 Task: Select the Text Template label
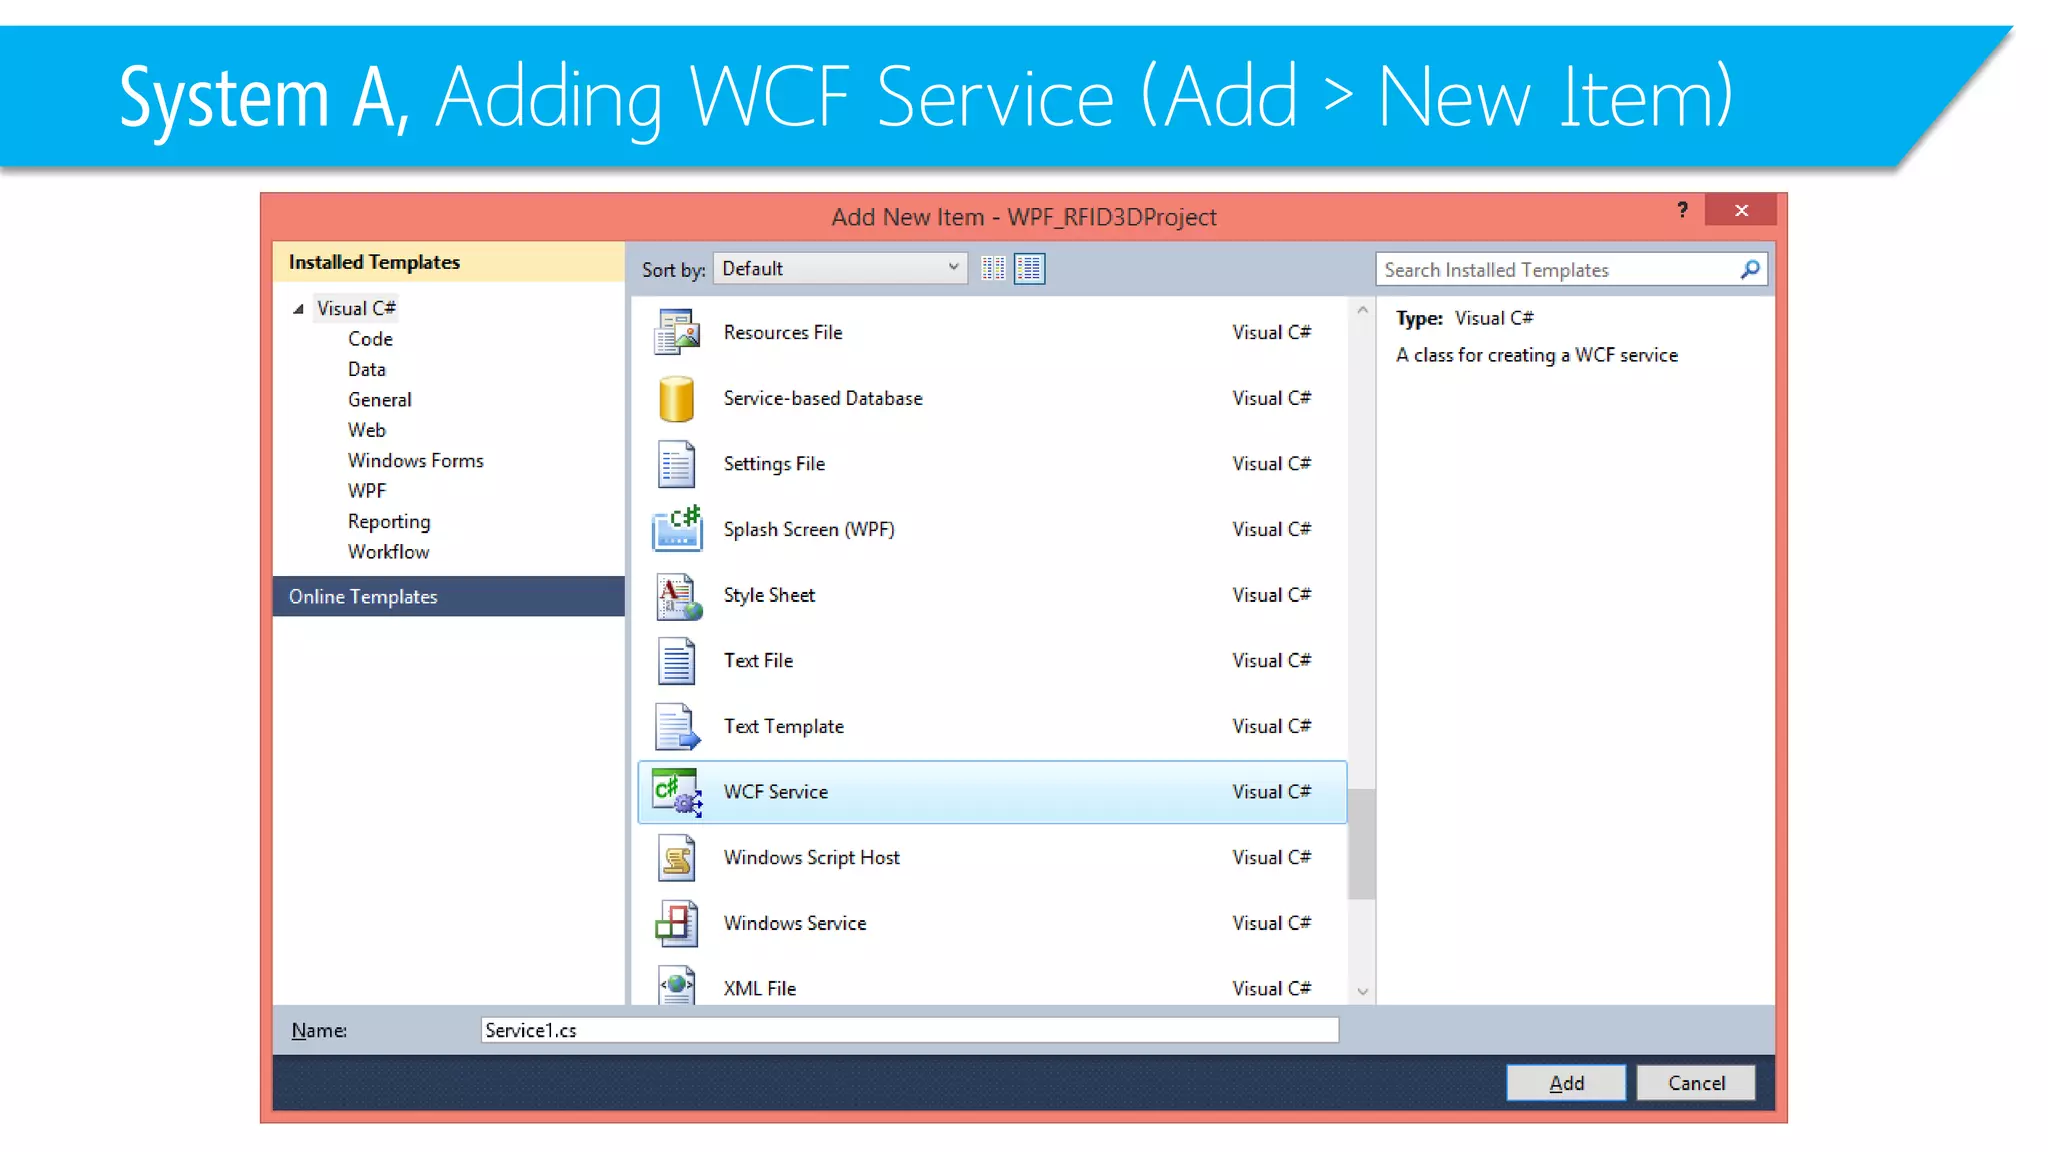(783, 726)
